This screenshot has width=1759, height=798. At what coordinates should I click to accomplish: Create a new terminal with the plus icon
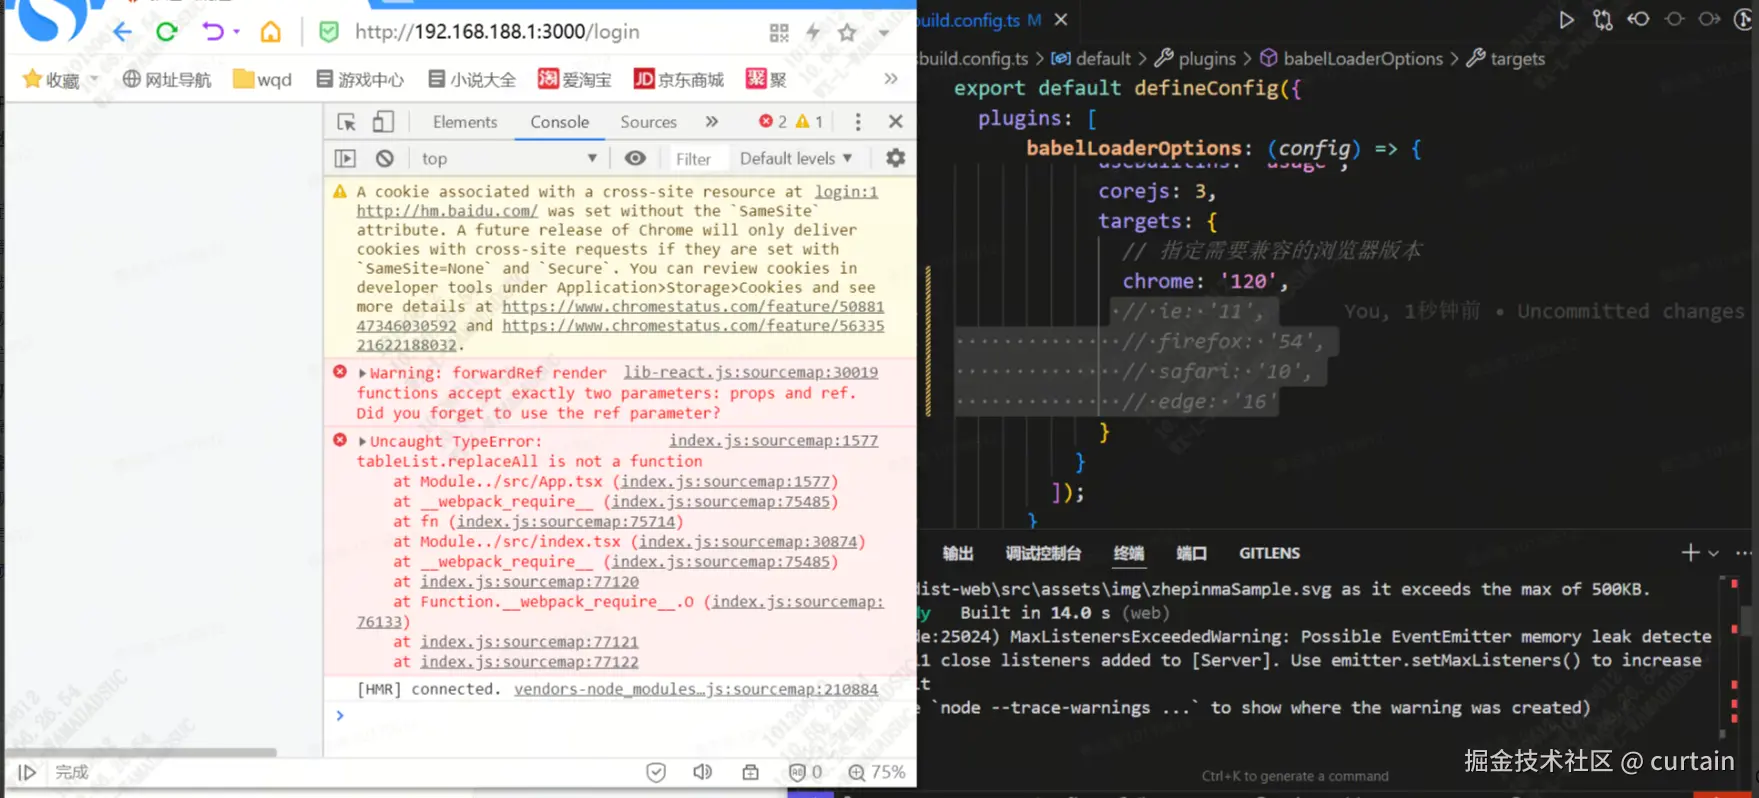(x=1690, y=553)
